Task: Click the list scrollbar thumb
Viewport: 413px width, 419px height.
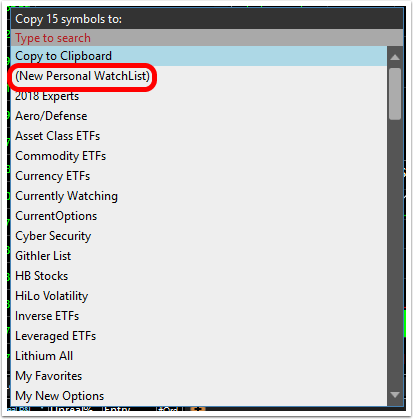Action: [x=395, y=94]
